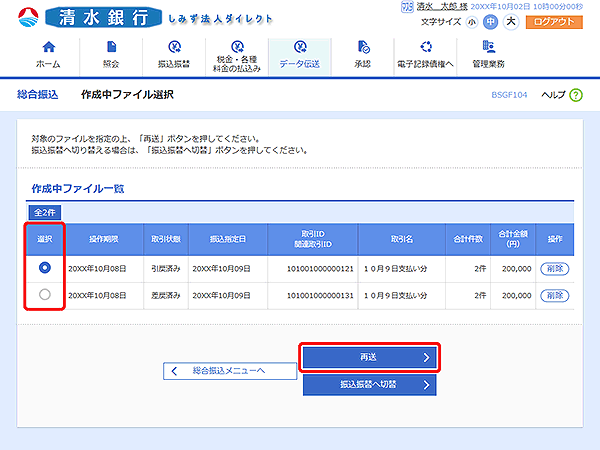This screenshot has height=450, width=600.
Task: Select the first file radio button (引戻済み)
Action: pyautogui.click(x=44, y=268)
